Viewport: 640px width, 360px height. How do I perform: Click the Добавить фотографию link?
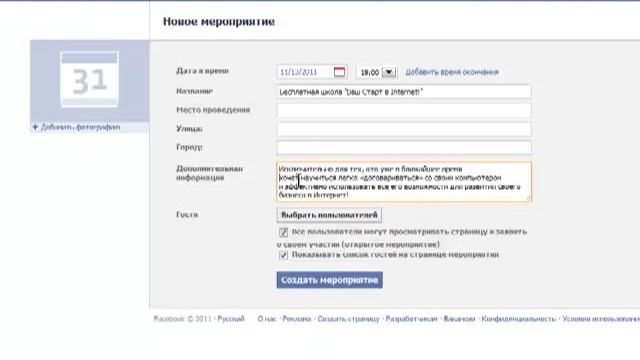pos(80,127)
